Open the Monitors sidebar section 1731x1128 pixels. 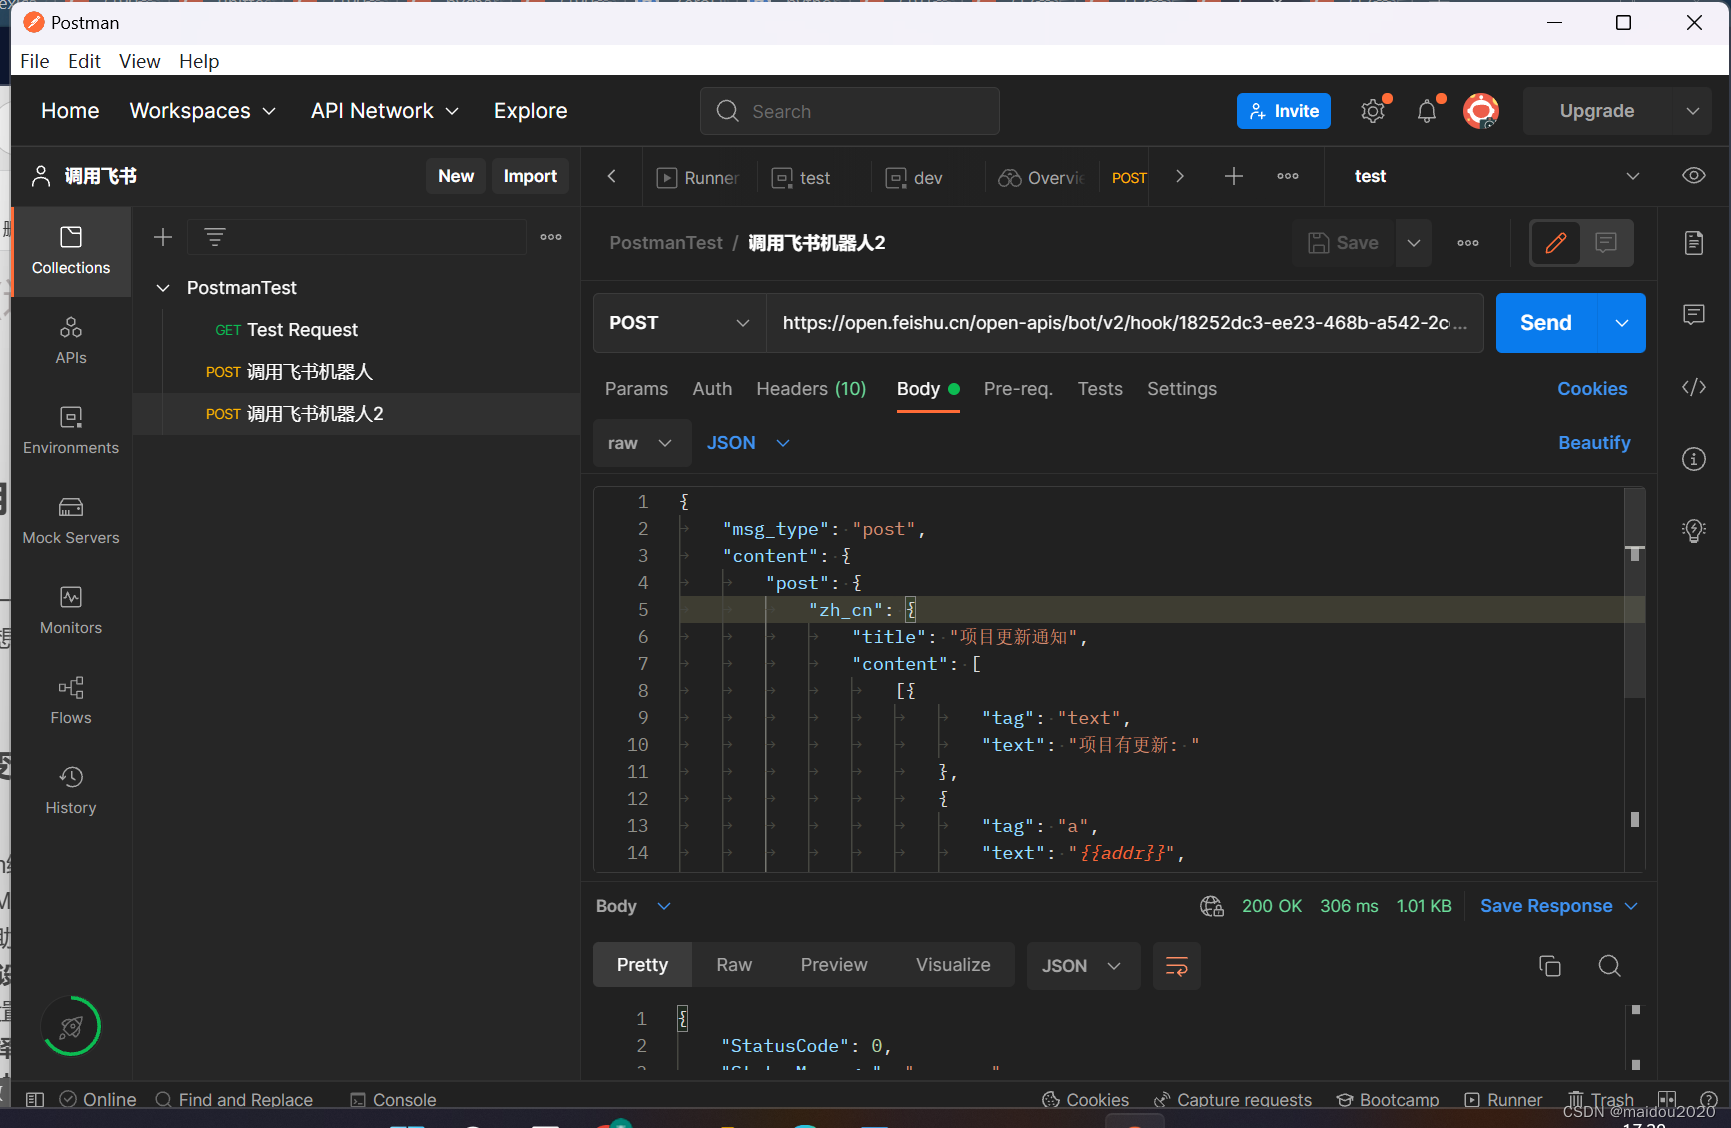pyautogui.click(x=71, y=611)
